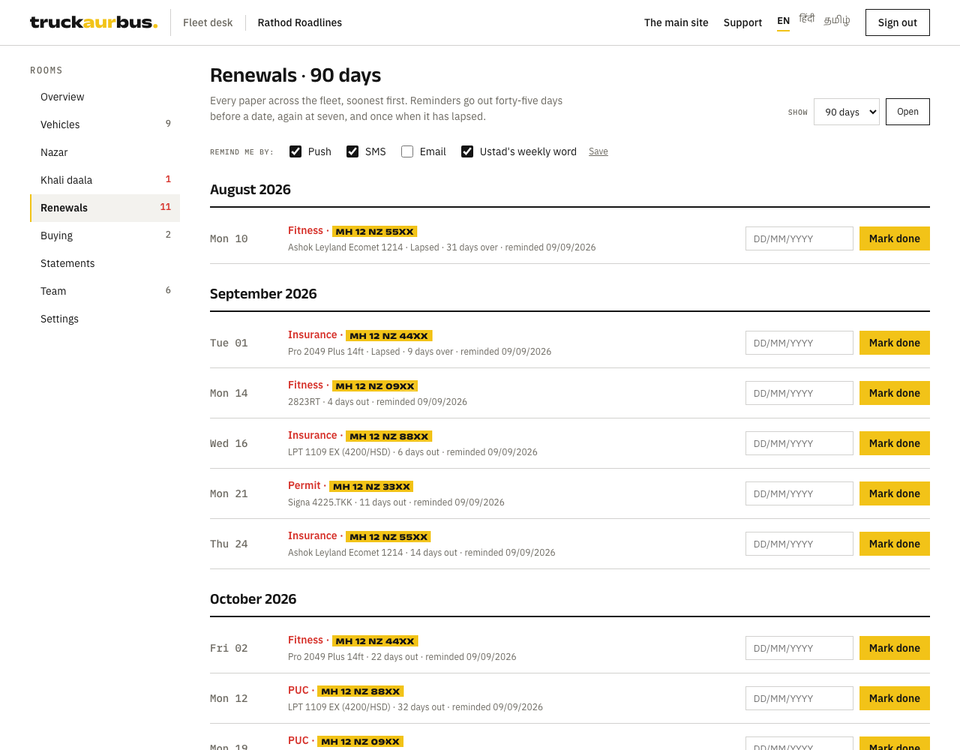Go to Statements in the sidebar
The image size is (960, 750).
point(105,263)
